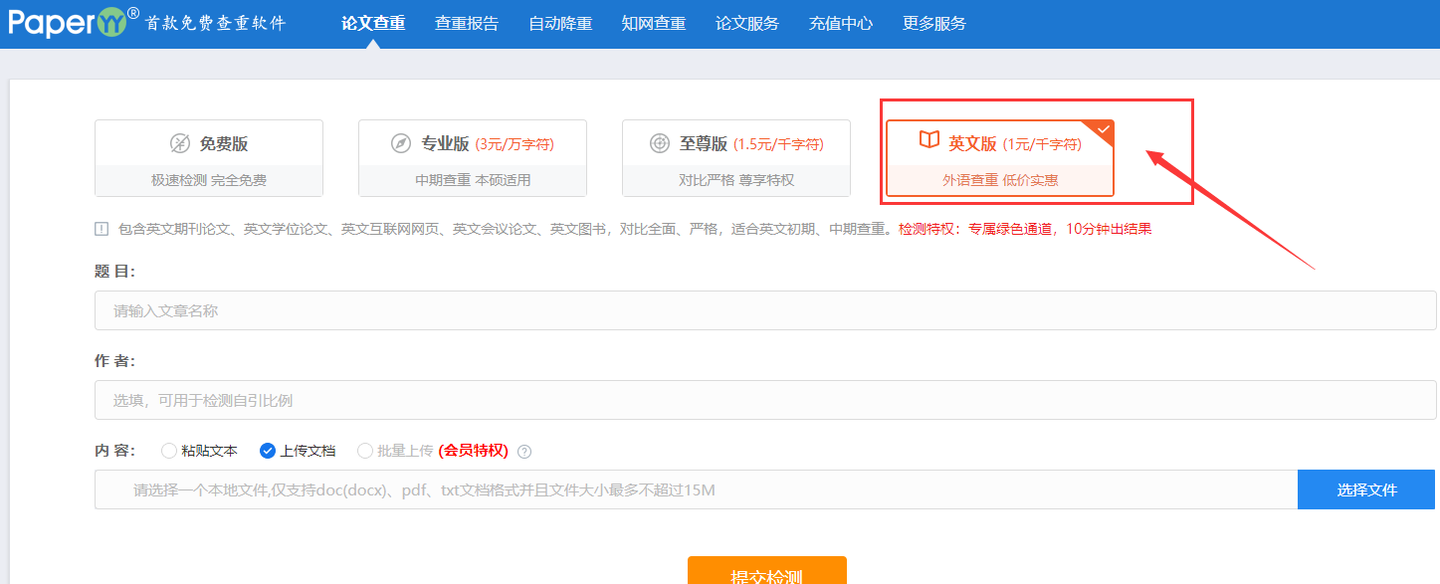Screen dimensions: 1440x584
Task: Click the info icon before the description text
Action: tap(101, 228)
